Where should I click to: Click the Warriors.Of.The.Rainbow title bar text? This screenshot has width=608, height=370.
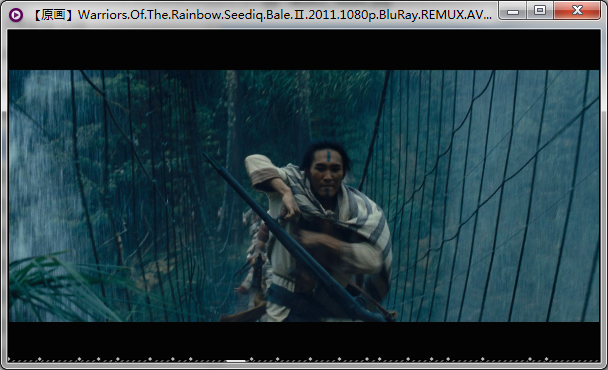(x=285, y=15)
